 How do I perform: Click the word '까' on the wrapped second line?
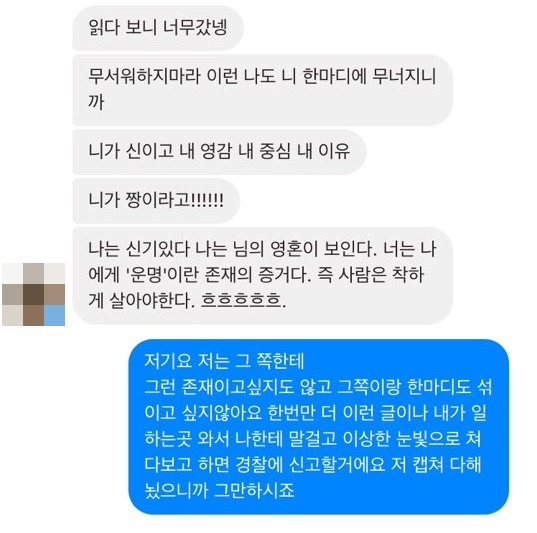[96, 102]
